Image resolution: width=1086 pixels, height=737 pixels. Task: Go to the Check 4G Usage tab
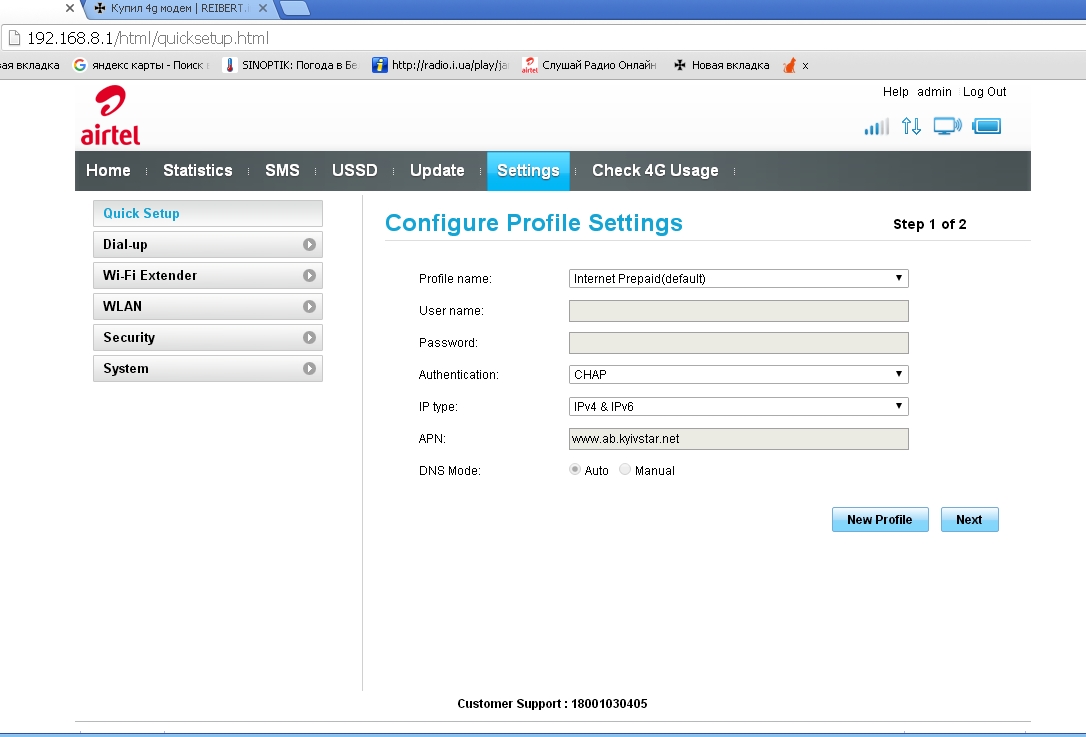[655, 171]
